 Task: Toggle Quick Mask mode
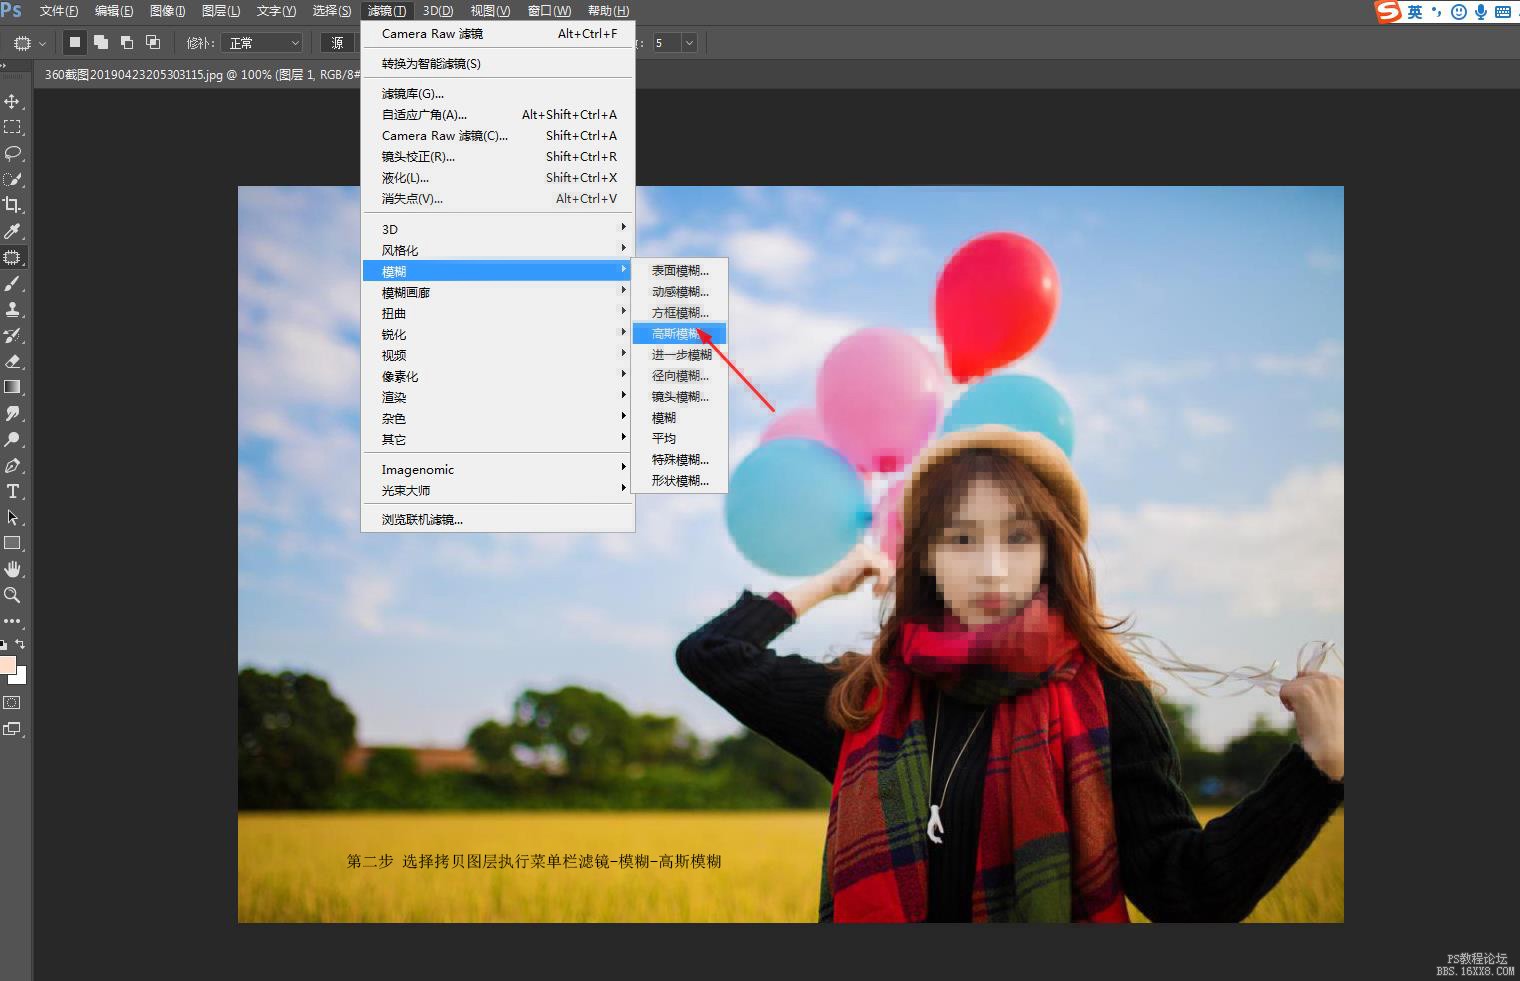point(12,703)
